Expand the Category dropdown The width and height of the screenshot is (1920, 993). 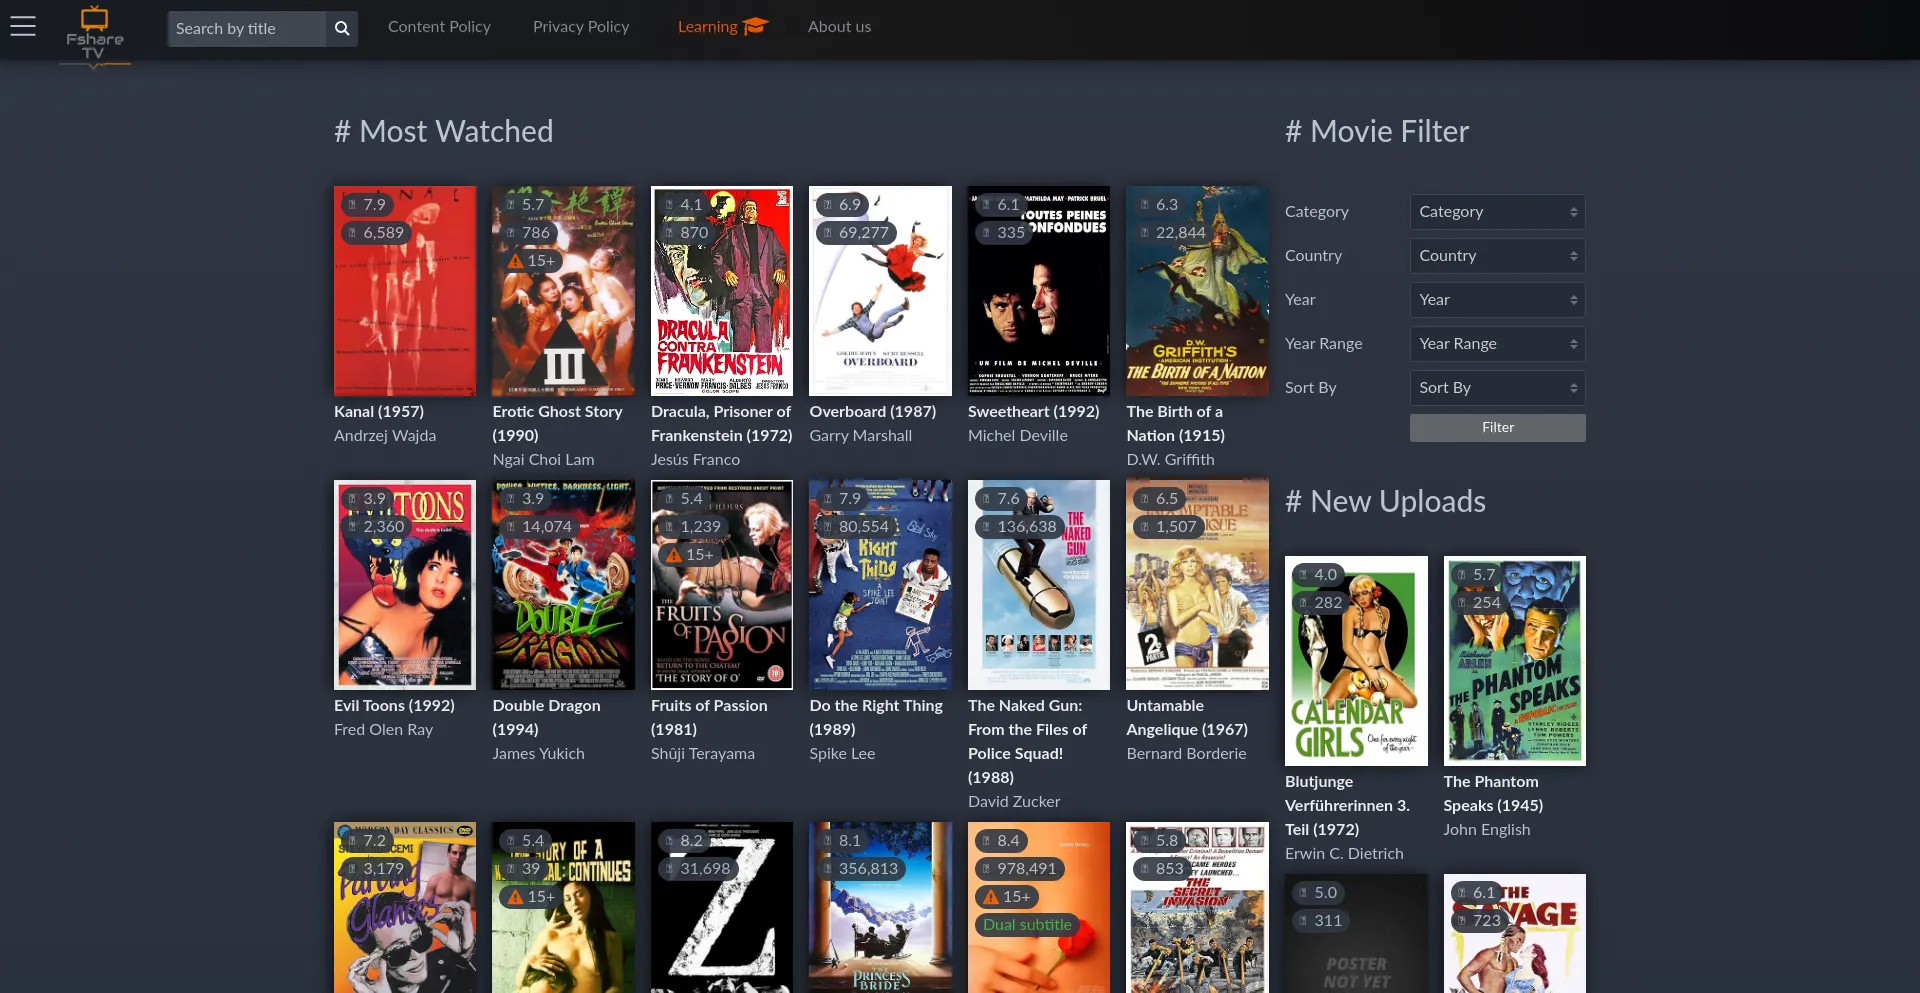click(1497, 212)
